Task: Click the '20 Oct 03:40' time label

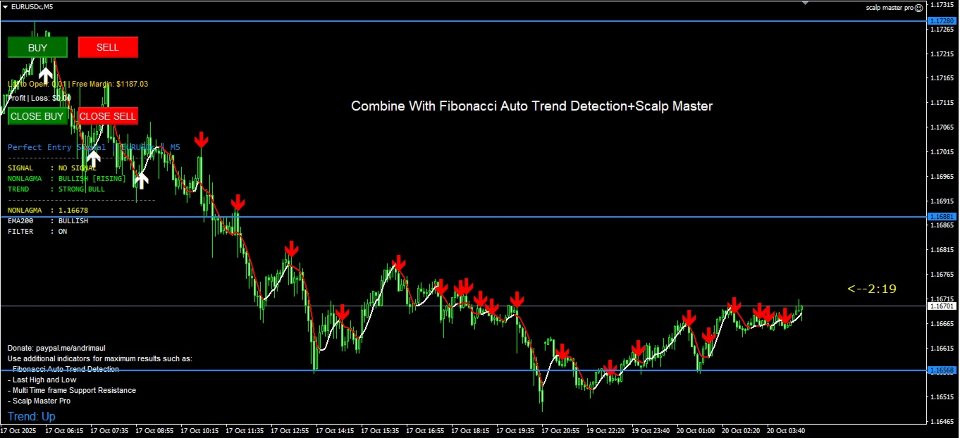Action: [787, 430]
